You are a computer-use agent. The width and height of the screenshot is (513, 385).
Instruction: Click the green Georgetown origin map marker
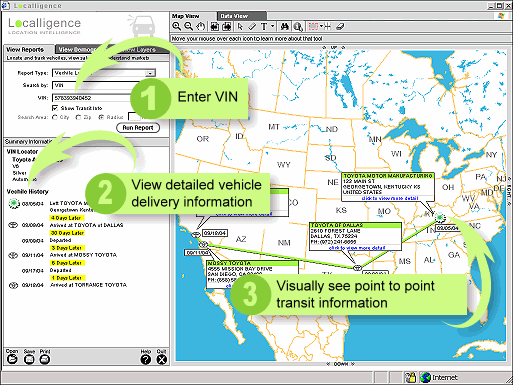[440, 218]
